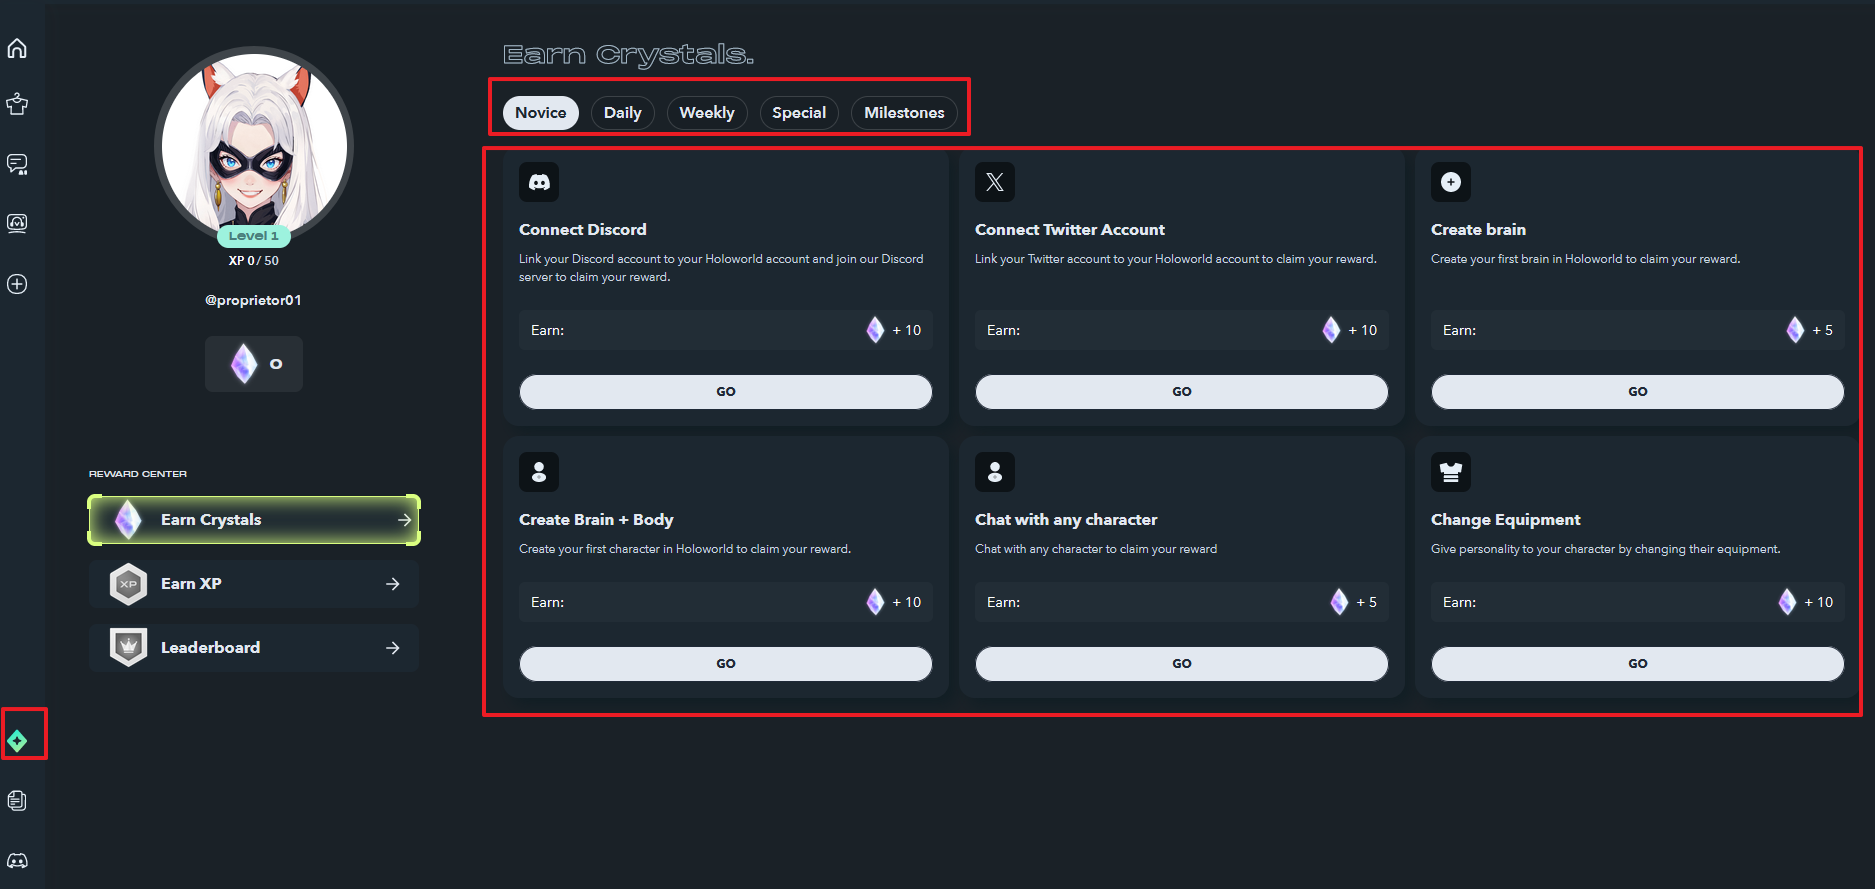The image size is (1875, 889).
Task: Click the Change Equipment title
Action: (x=1506, y=520)
